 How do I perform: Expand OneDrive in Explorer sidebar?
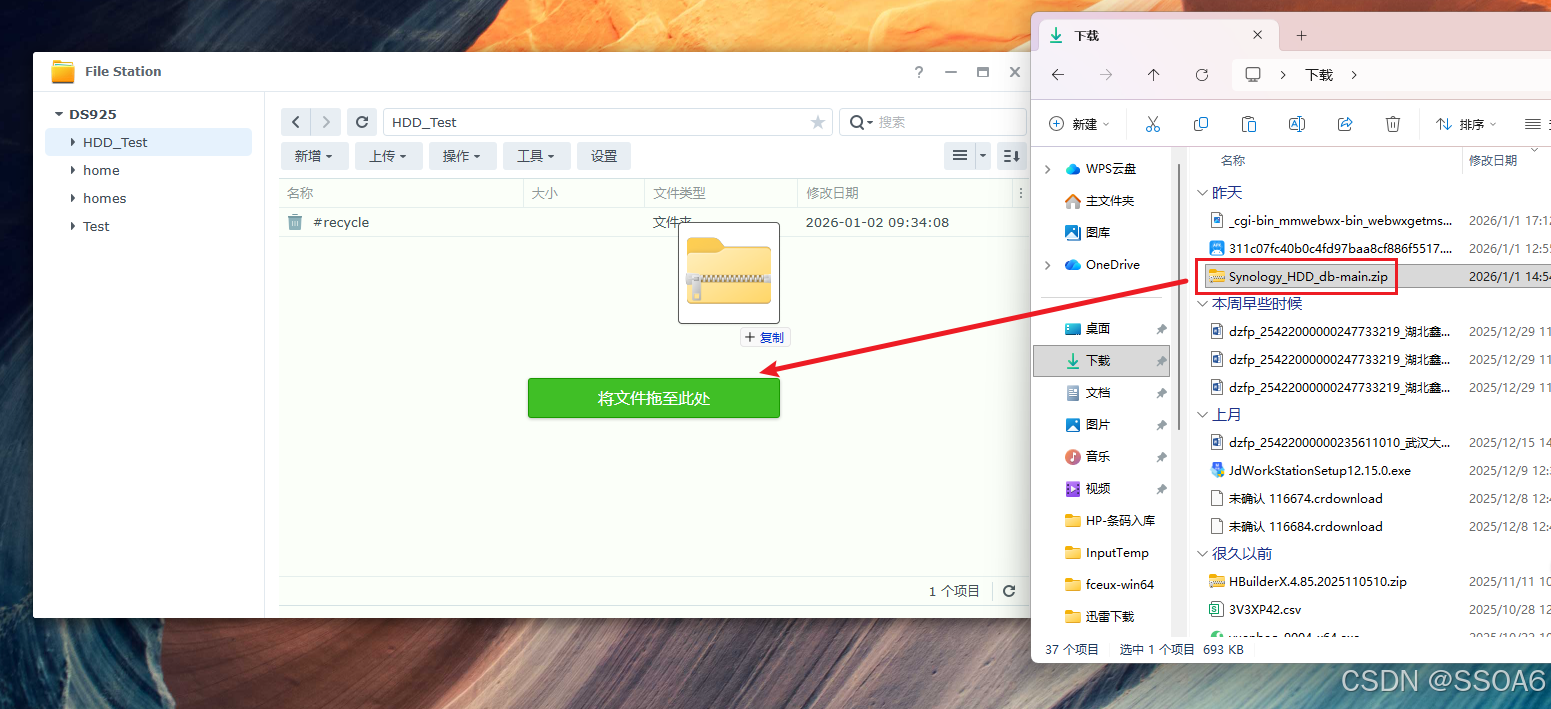[x=1047, y=265]
